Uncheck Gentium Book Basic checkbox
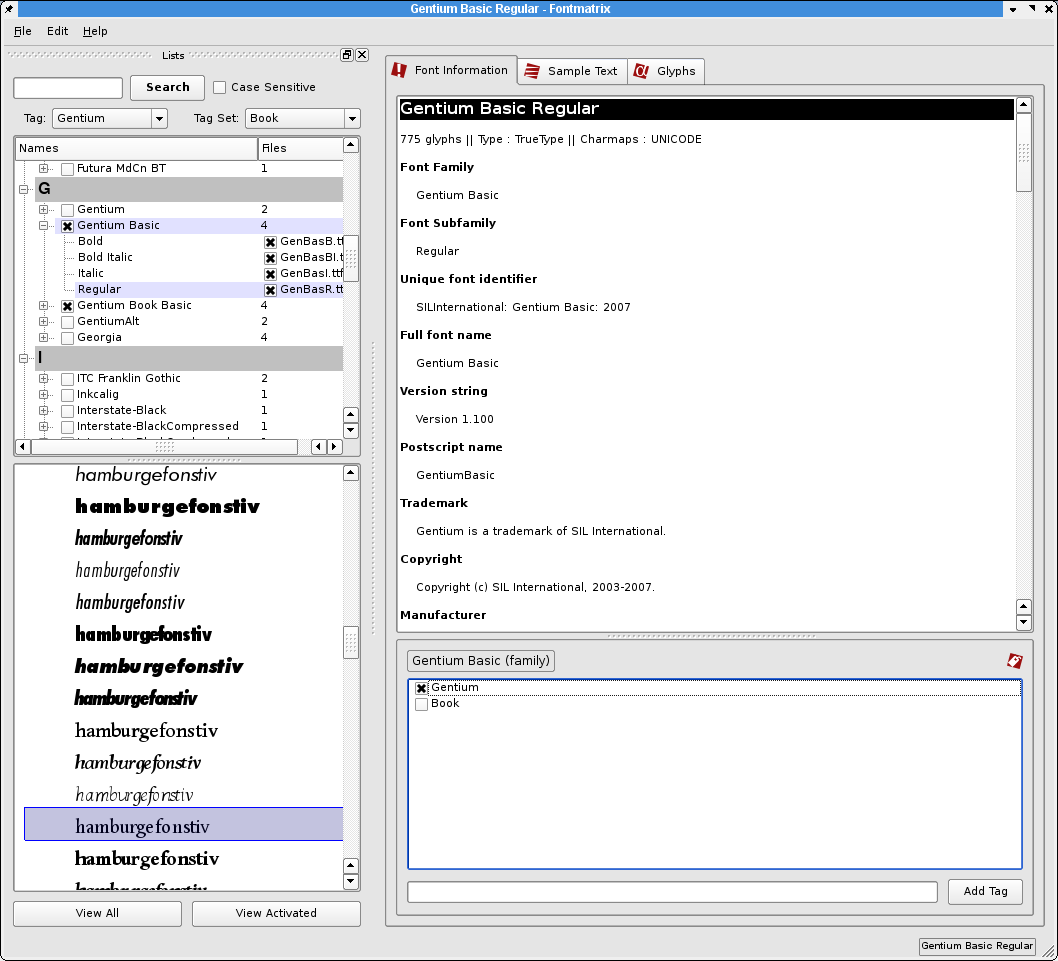This screenshot has height=961, width=1058. pos(67,306)
